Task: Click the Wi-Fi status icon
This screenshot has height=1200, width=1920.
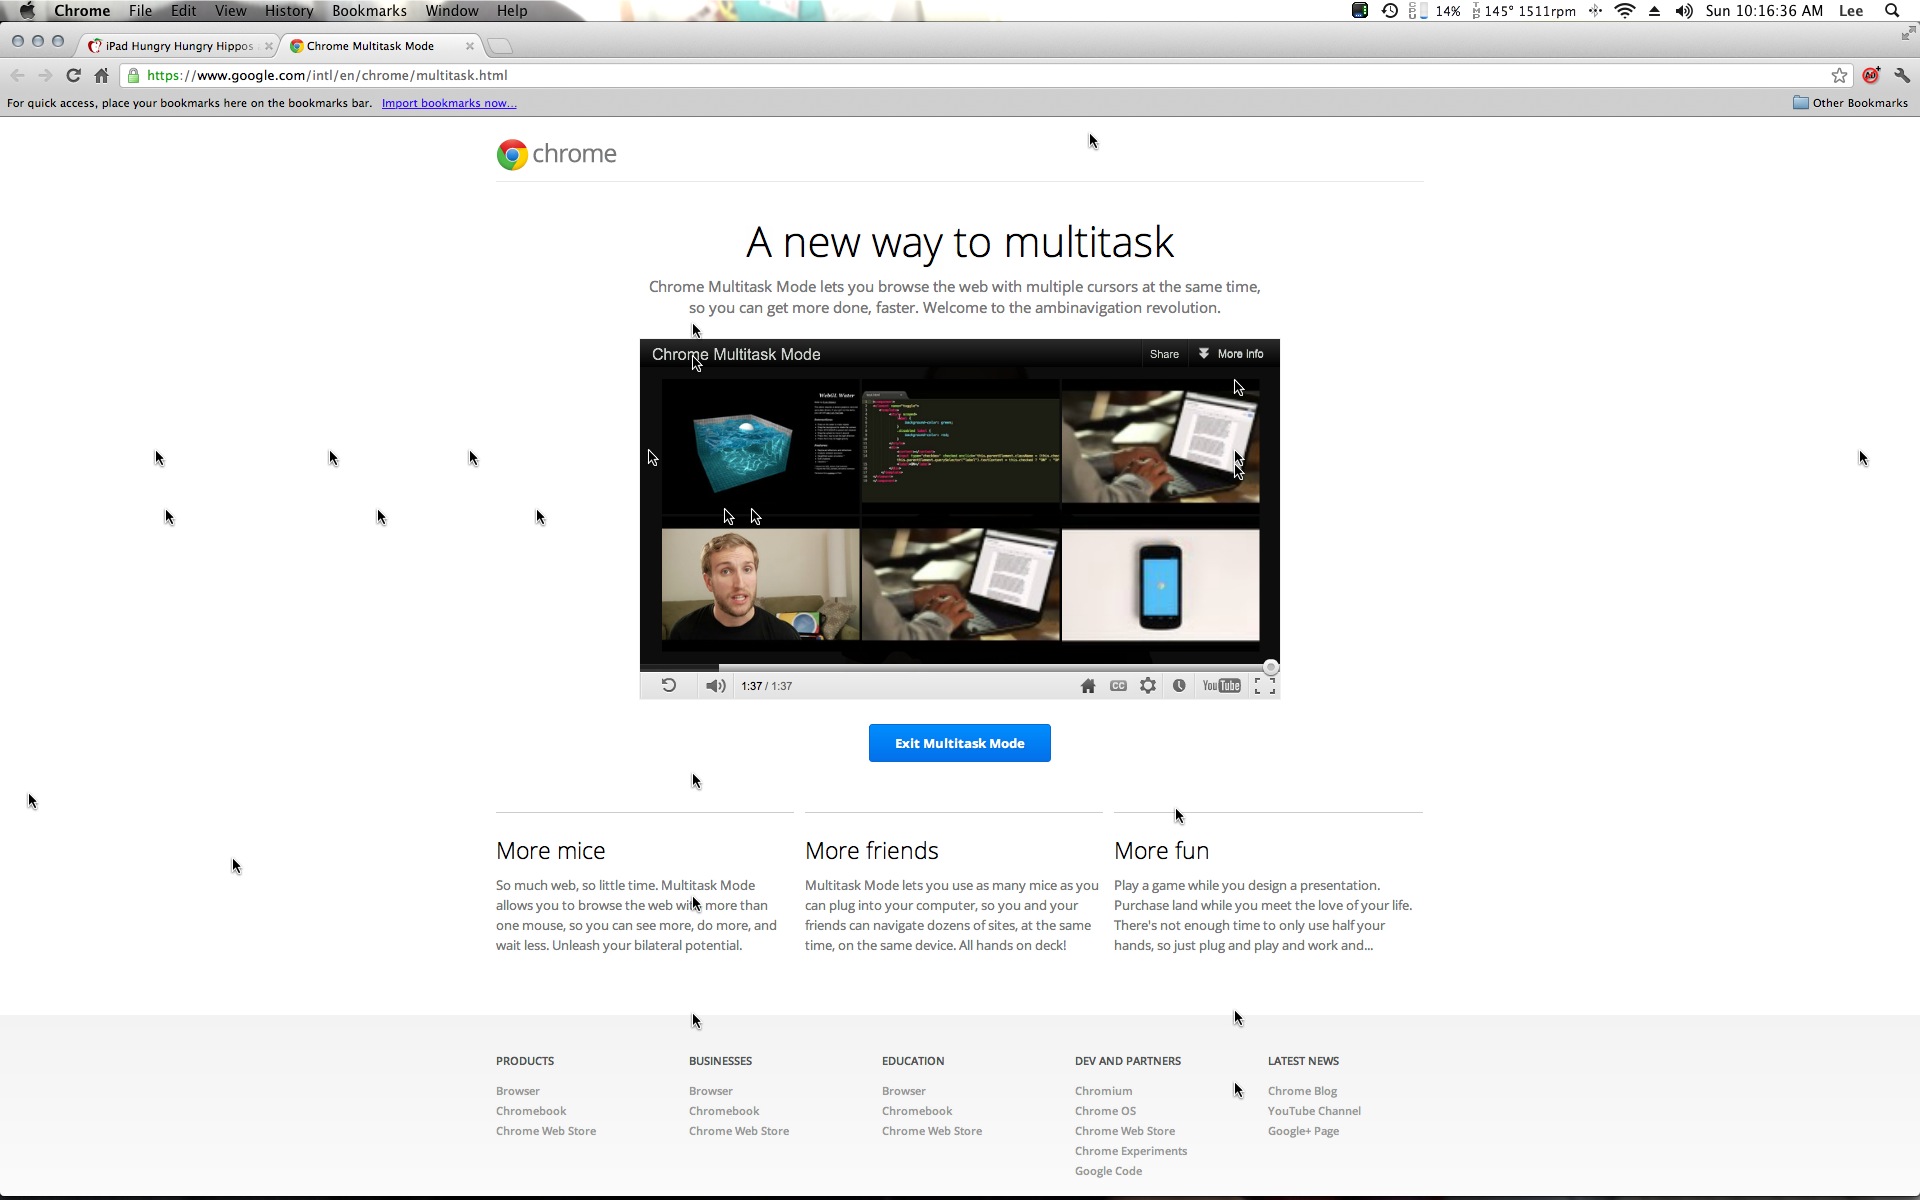Action: click(1625, 11)
